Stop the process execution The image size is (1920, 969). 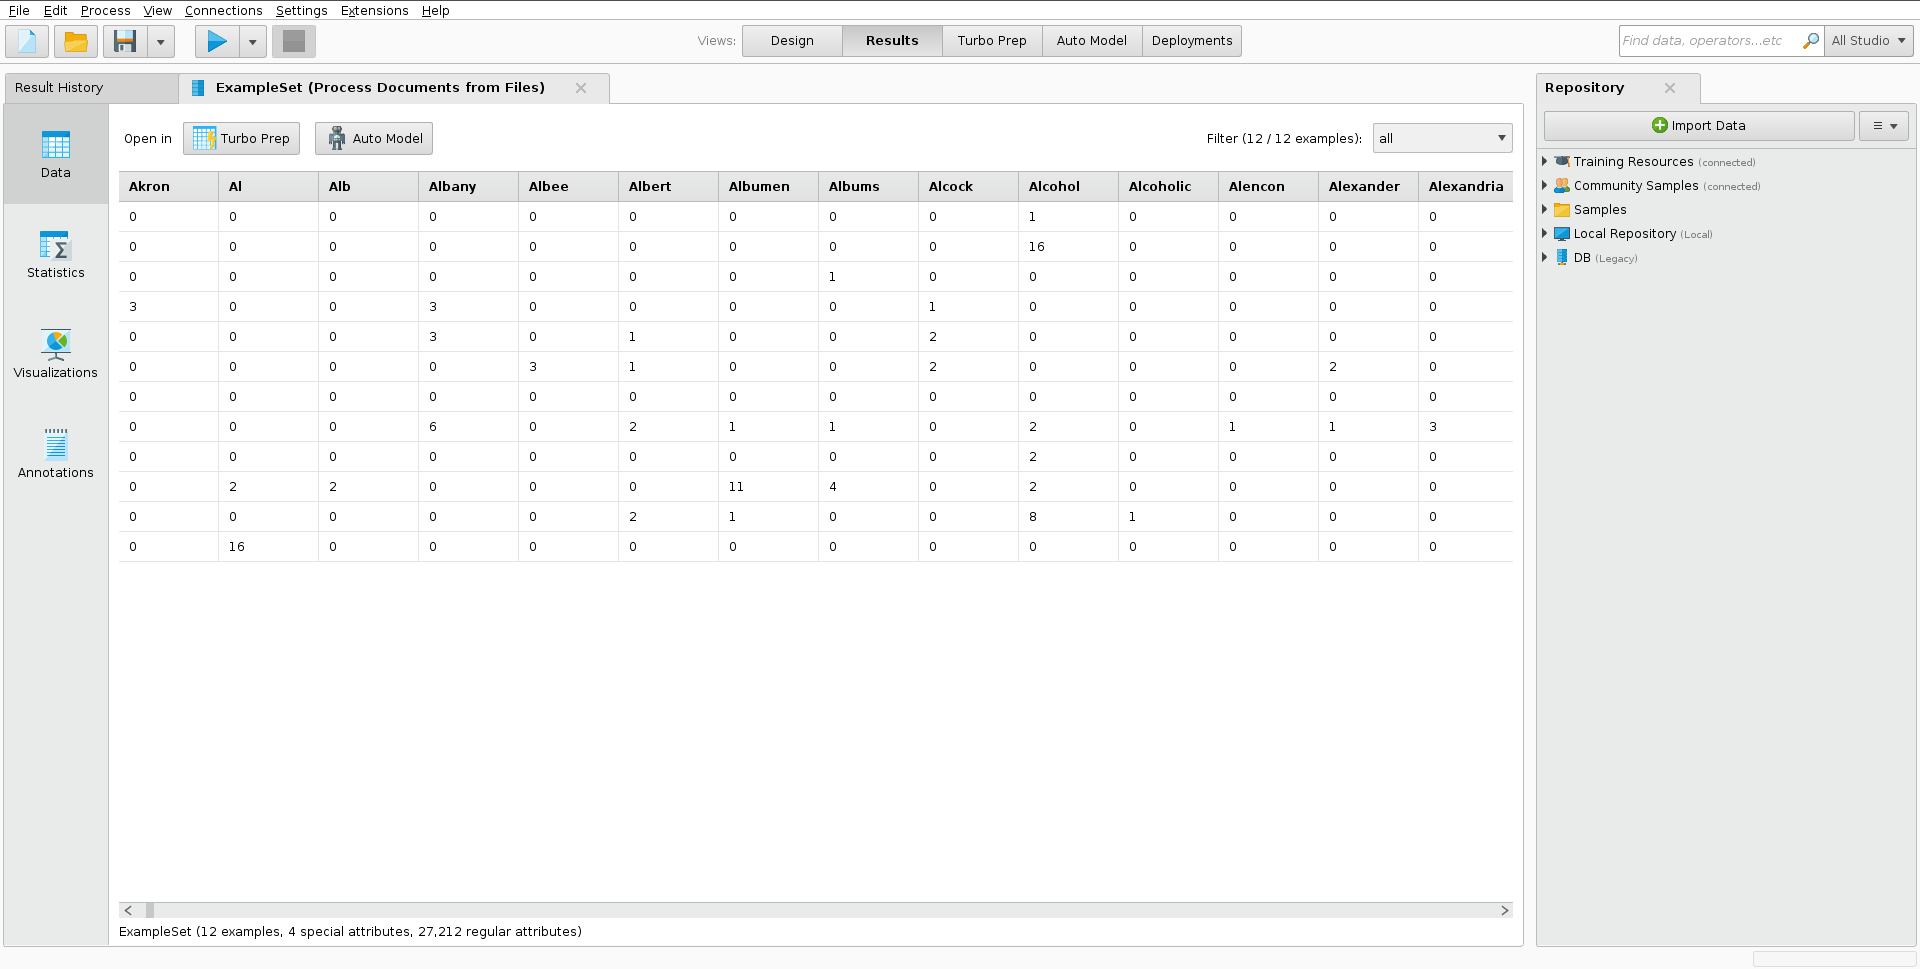point(294,41)
